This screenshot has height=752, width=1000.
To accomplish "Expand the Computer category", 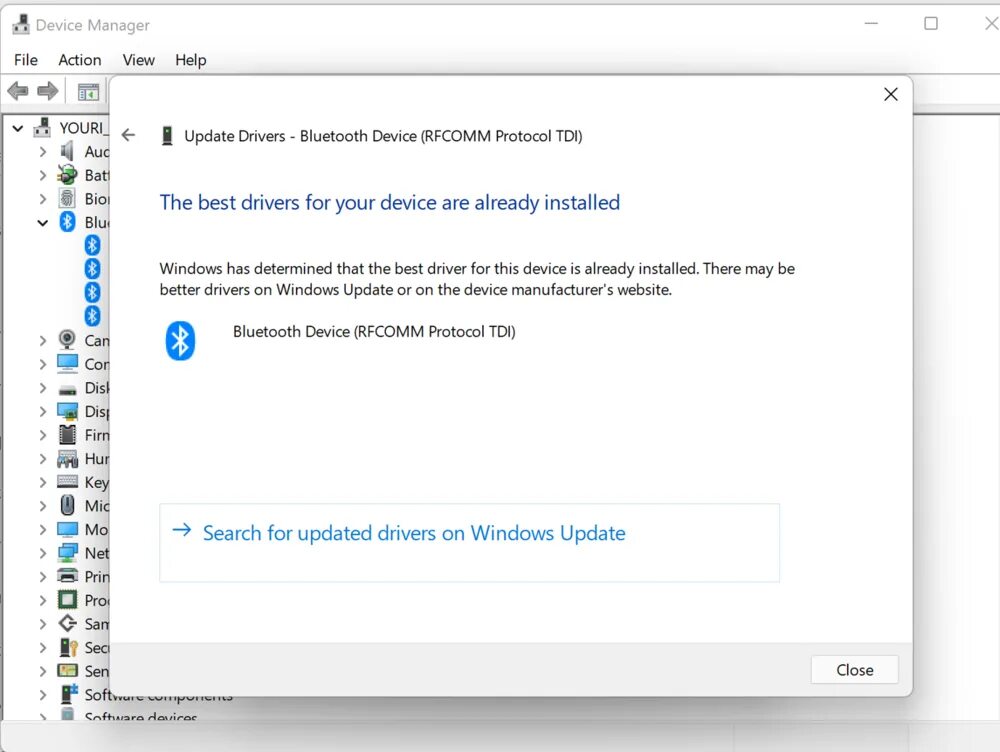I will pos(43,364).
